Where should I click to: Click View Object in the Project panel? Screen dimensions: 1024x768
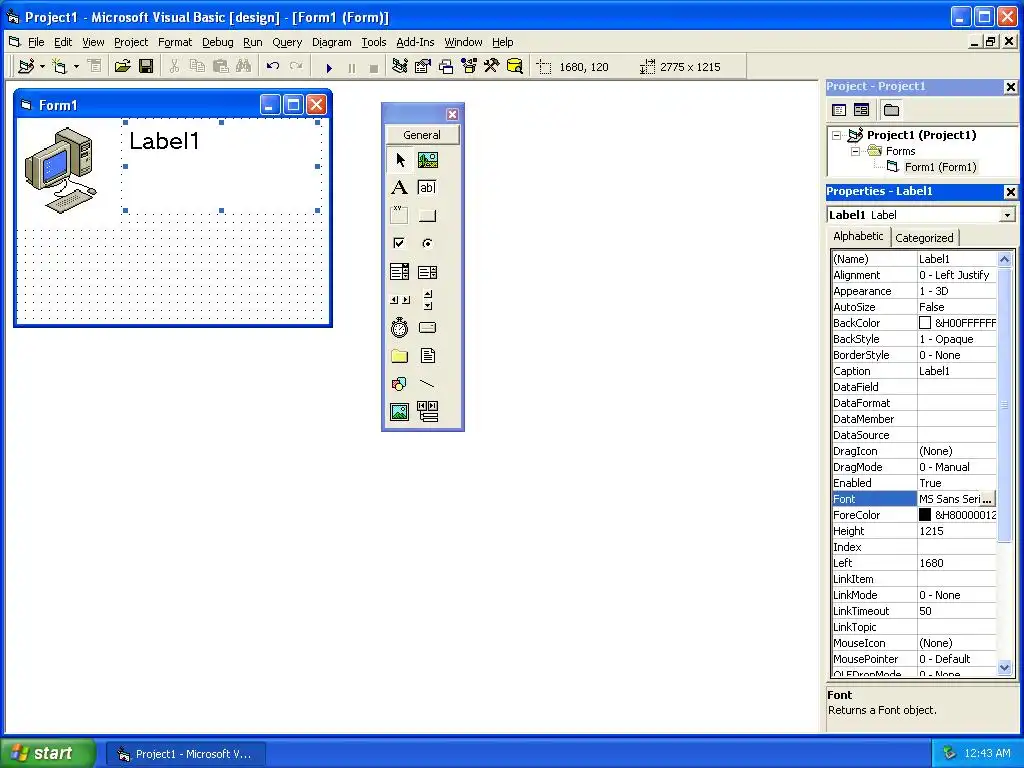(861, 110)
